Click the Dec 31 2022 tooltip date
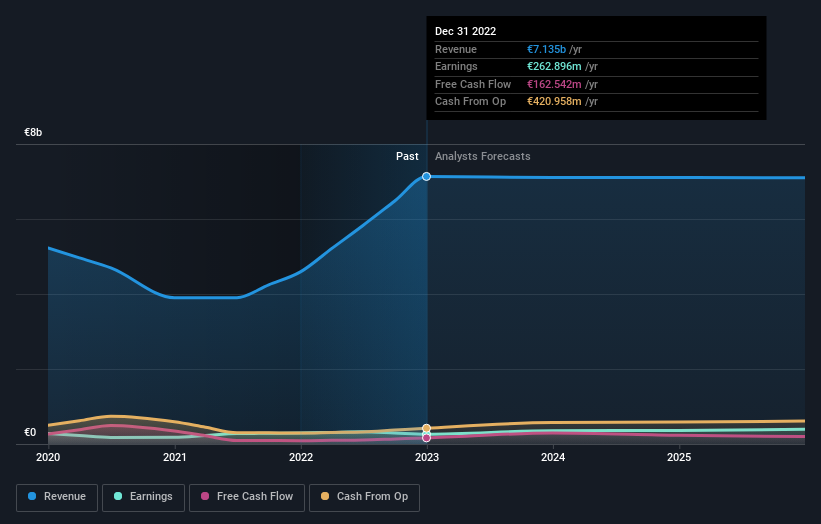821x524 pixels. 465,31
